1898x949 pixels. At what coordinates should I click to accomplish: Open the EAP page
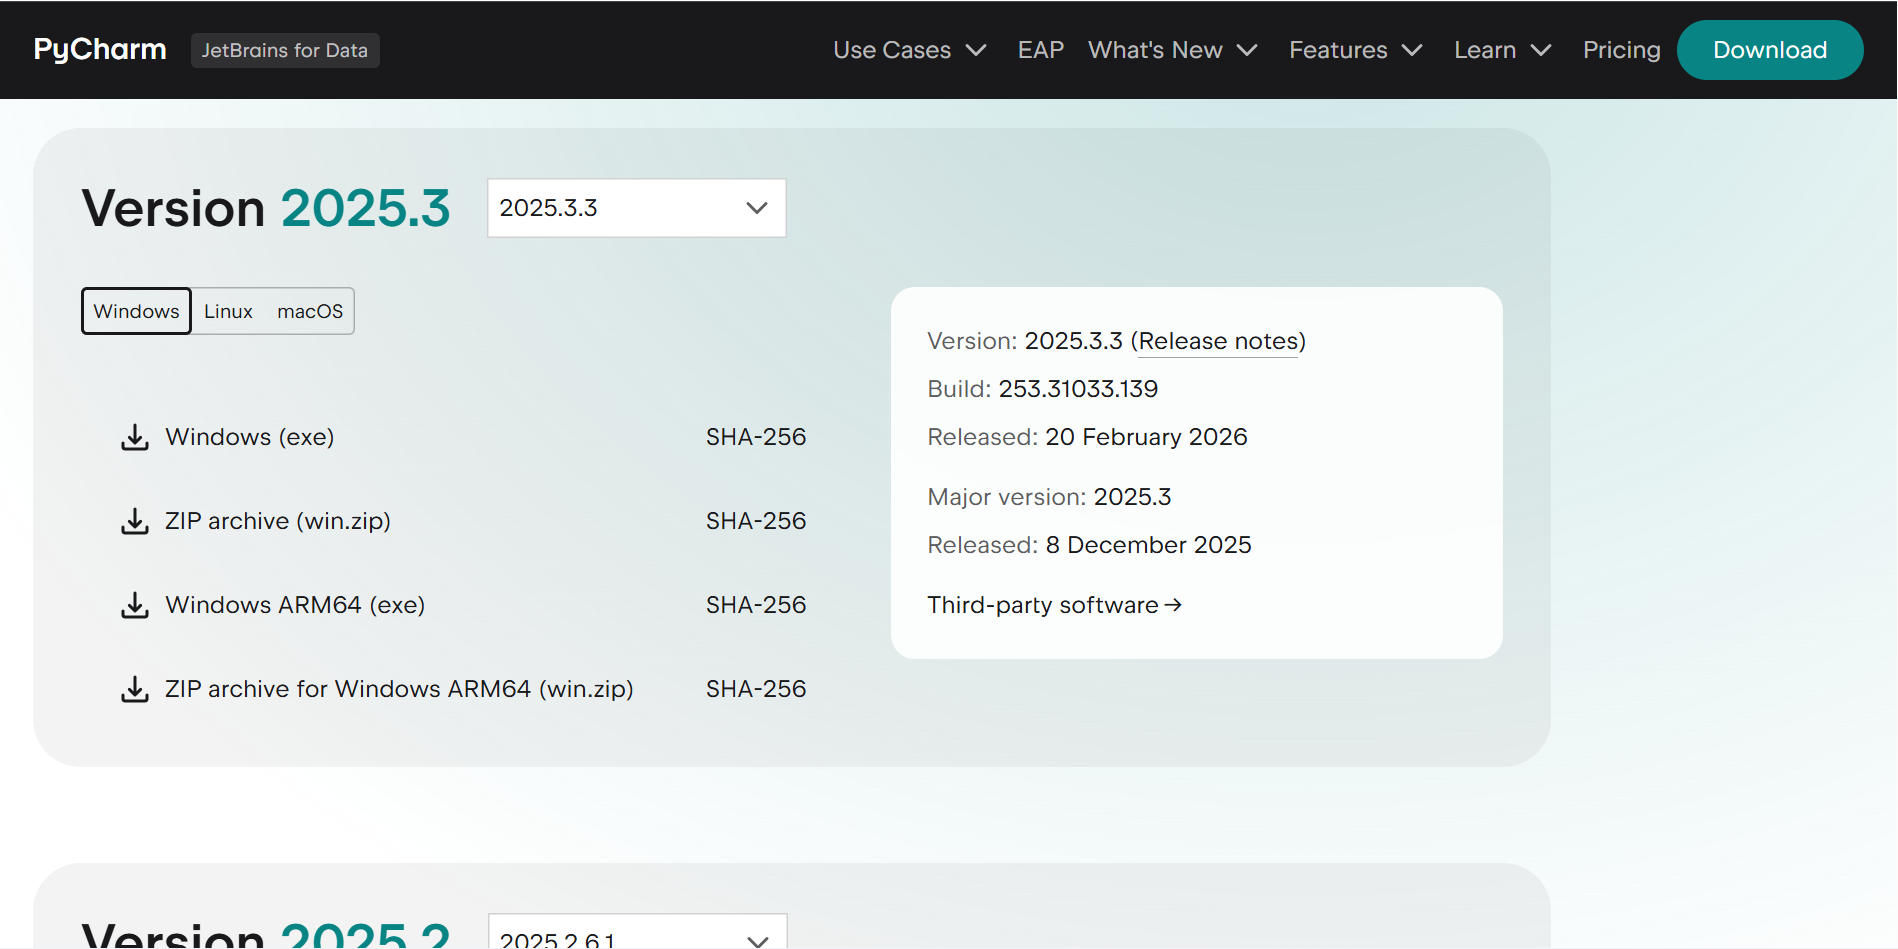pyautogui.click(x=1041, y=50)
